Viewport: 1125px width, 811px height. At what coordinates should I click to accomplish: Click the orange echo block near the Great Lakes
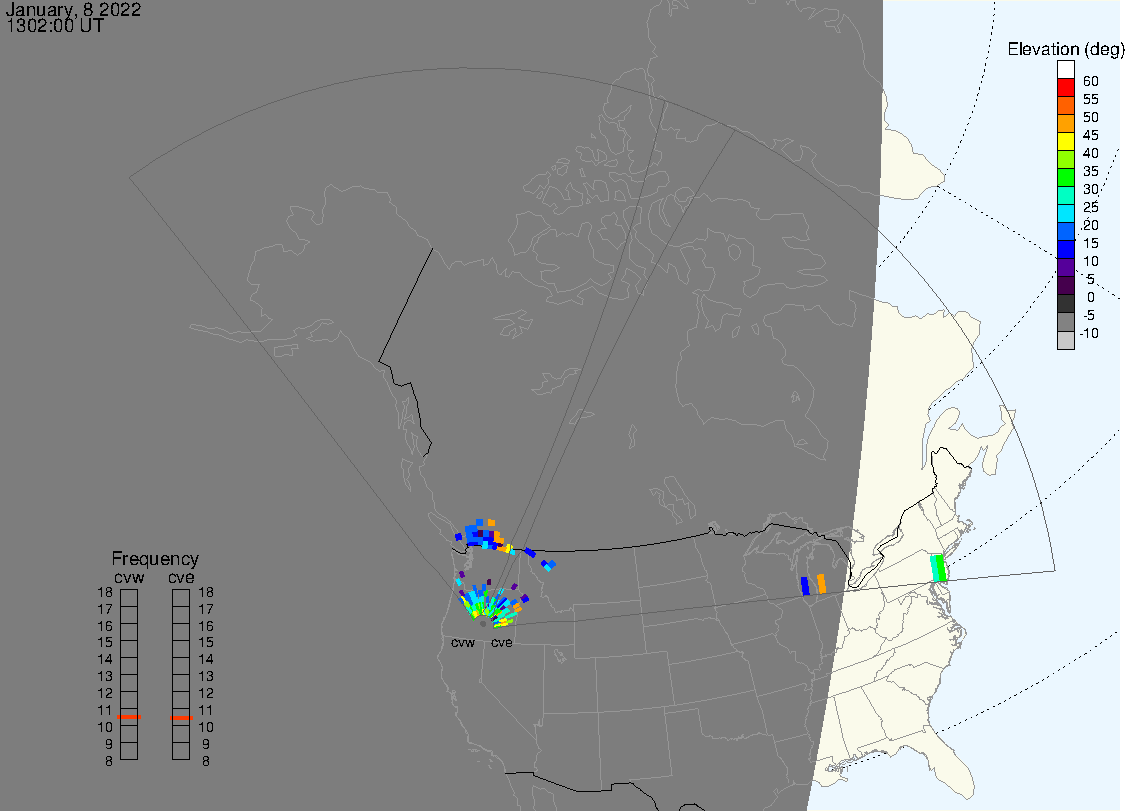(x=821, y=583)
